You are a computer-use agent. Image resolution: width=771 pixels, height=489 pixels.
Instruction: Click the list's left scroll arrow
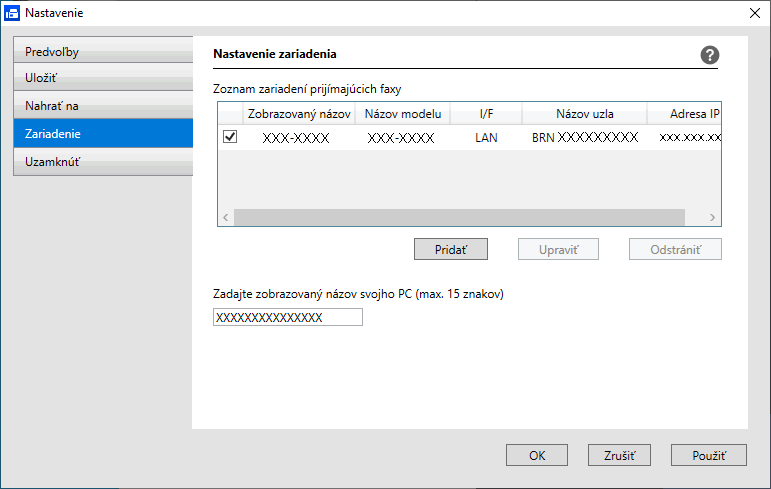coord(226,217)
